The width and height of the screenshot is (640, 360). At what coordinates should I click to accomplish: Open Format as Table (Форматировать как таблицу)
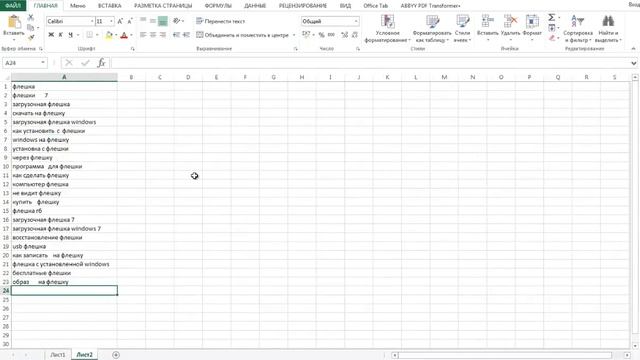(x=432, y=29)
